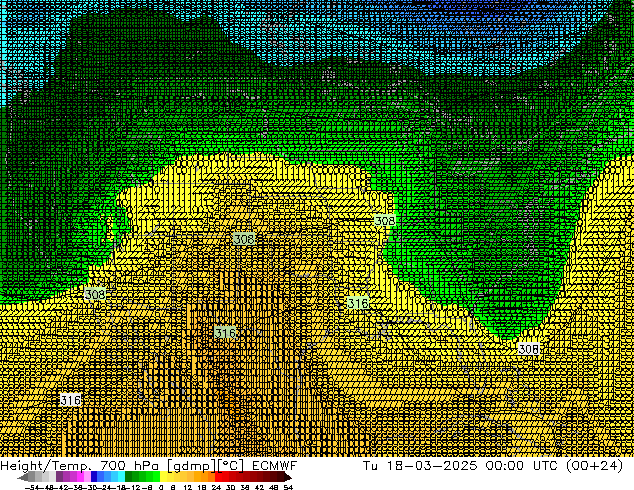Click the 308 contour label beside green region
Image resolution: width=634 pixels, height=490 pixels.
pos(385,221)
